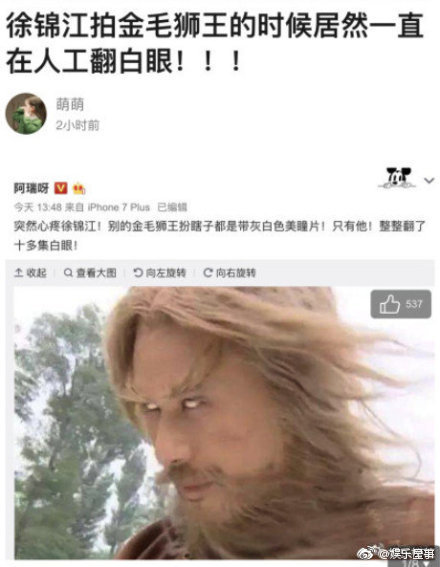Click the 娱乐屋事 Weibo watermark
Screen dimensions: 440x567
point(396,552)
